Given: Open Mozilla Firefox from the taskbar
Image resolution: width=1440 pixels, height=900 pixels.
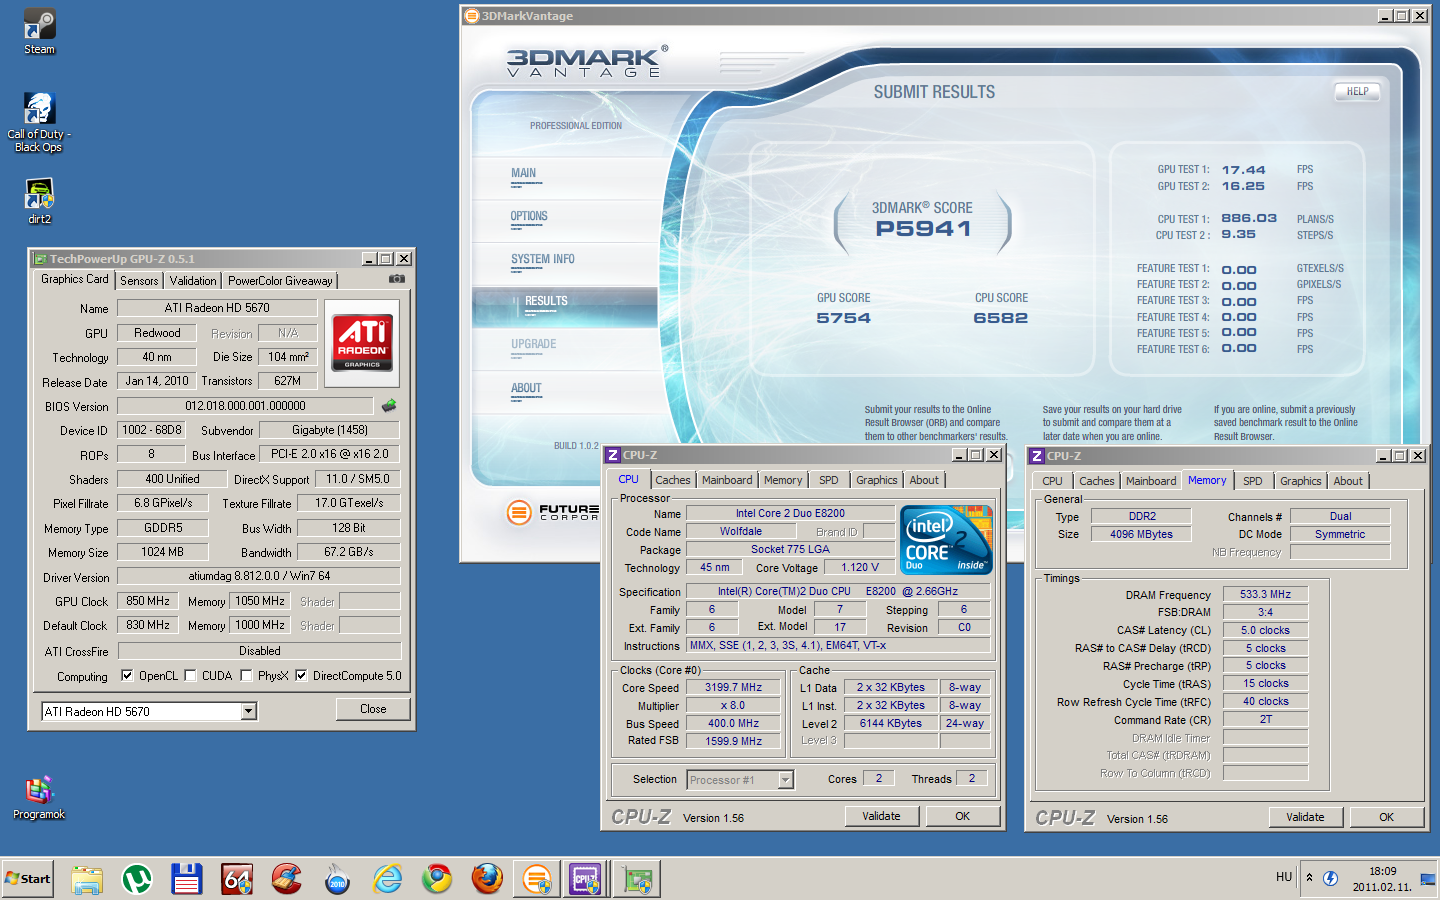Looking at the screenshot, I should (x=487, y=879).
